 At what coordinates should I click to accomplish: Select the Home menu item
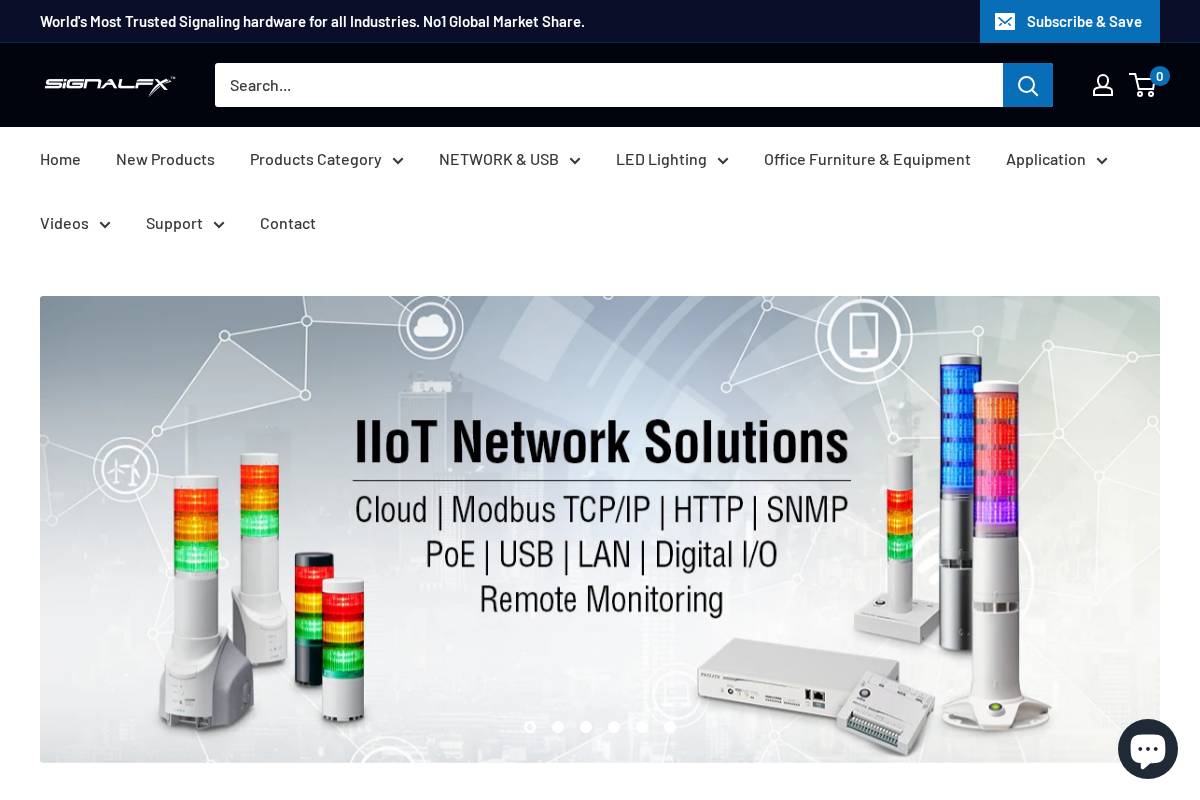tap(60, 159)
